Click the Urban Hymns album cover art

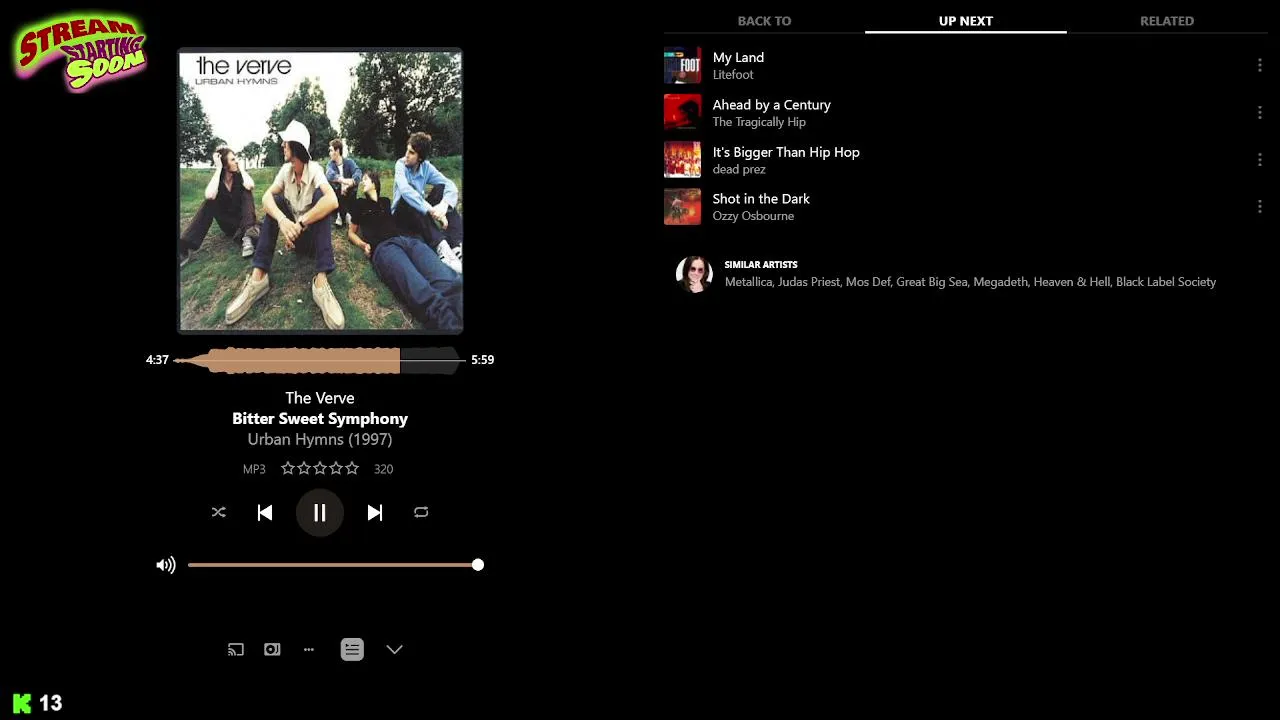(x=320, y=190)
